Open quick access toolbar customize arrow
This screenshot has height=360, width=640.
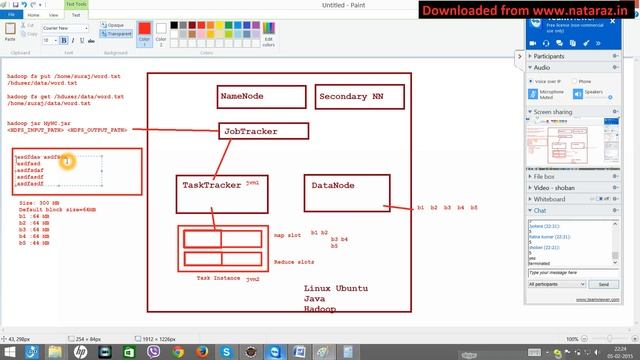(40, 5)
